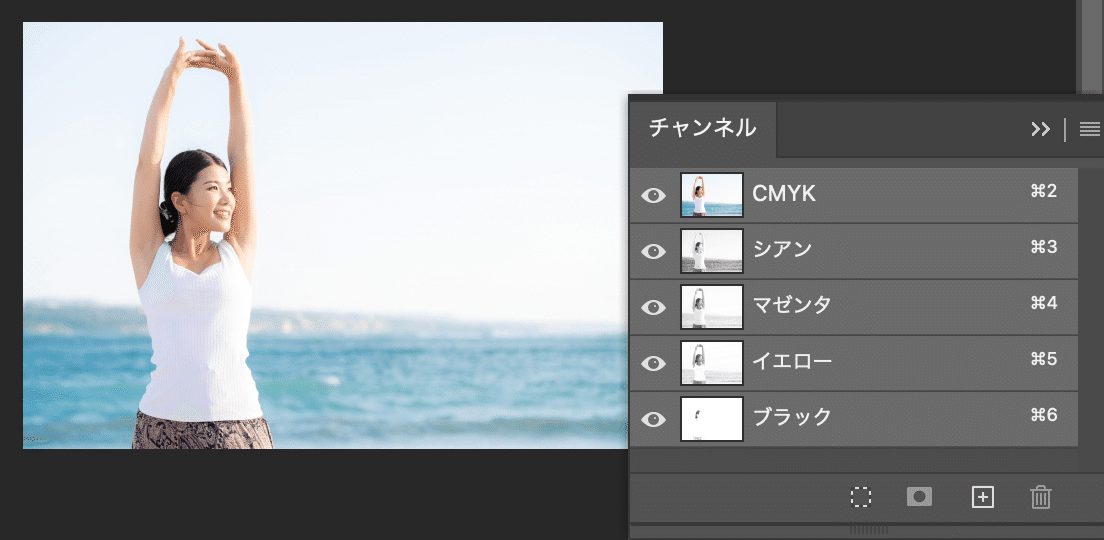Select the CMYK channel name
The height and width of the screenshot is (540, 1104).
pyautogui.click(x=784, y=194)
